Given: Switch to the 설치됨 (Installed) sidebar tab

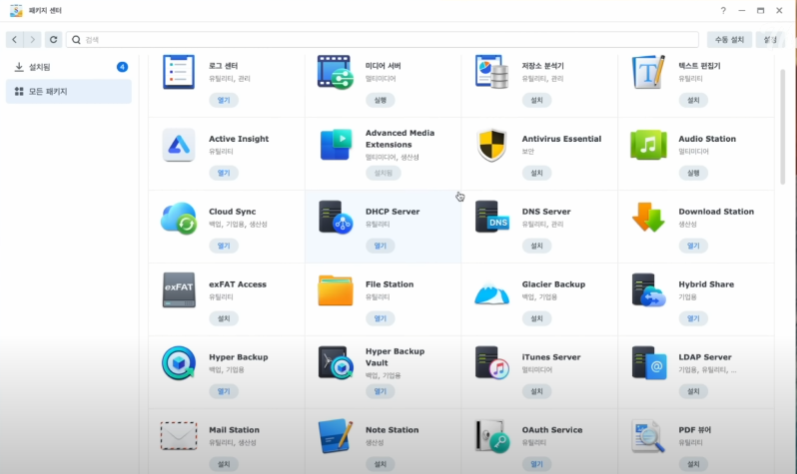Looking at the screenshot, I should point(68,67).
